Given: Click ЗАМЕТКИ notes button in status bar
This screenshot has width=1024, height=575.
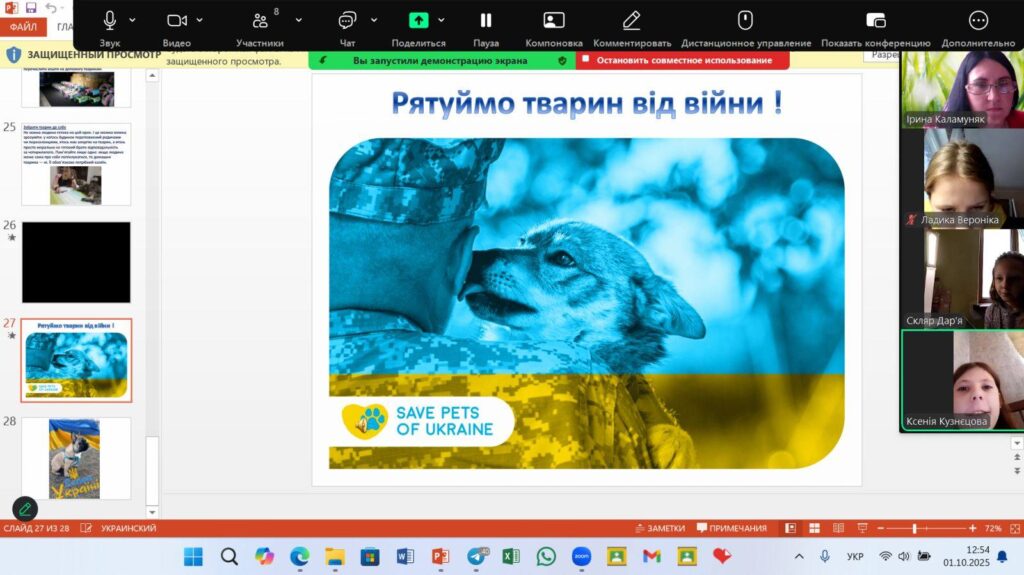Looking at the screenshot, I should point(659,528).
